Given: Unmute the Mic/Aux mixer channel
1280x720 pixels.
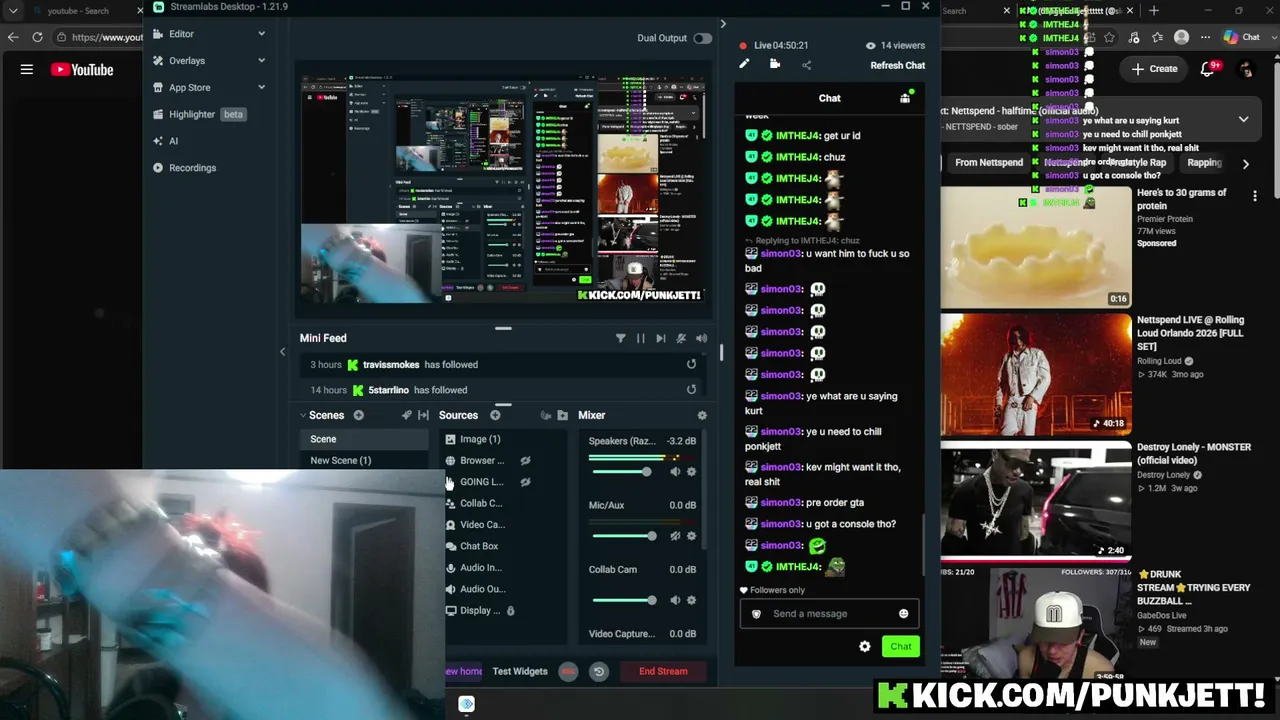Looking at the screenshot, I should pos(675,536).
